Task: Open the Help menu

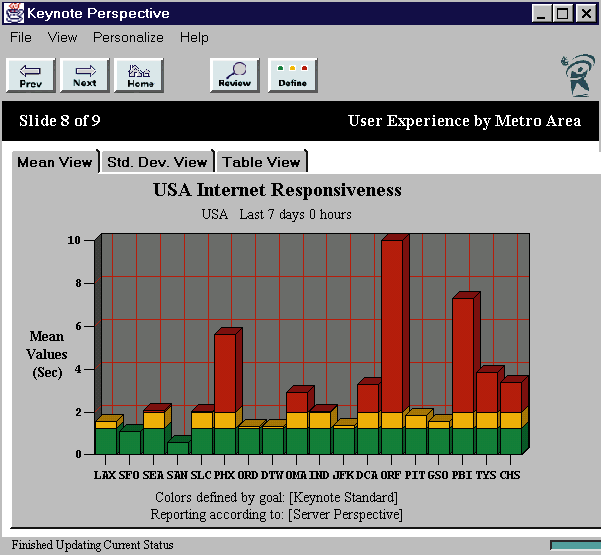Action: [x=194, y=38]
